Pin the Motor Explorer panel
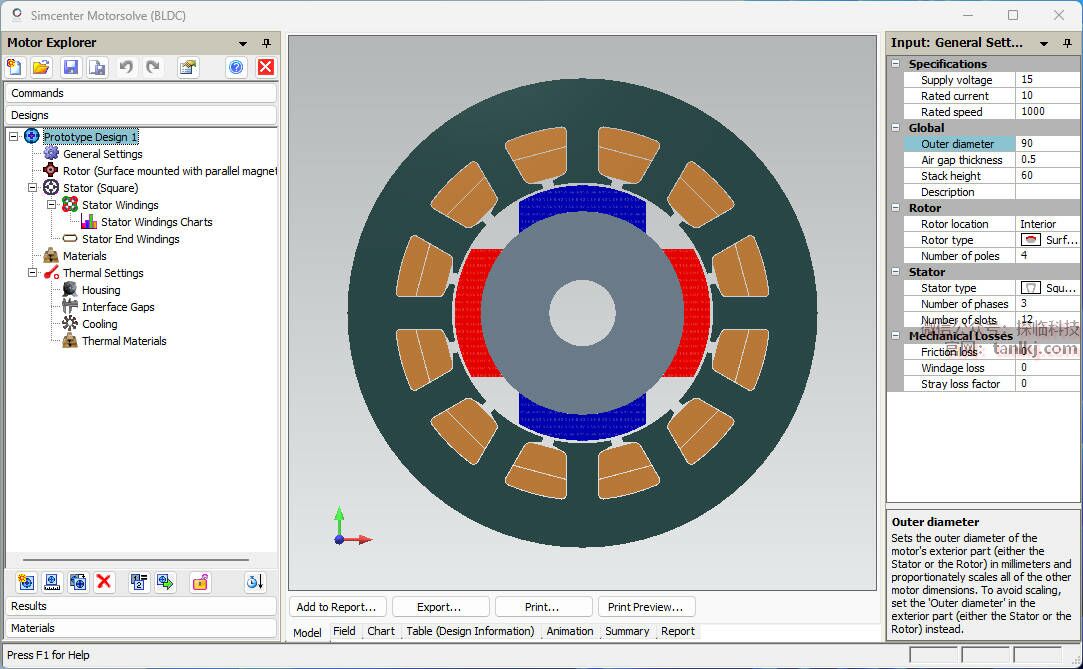This screenshot has width=1083, height=669. (x=267, y=43)
